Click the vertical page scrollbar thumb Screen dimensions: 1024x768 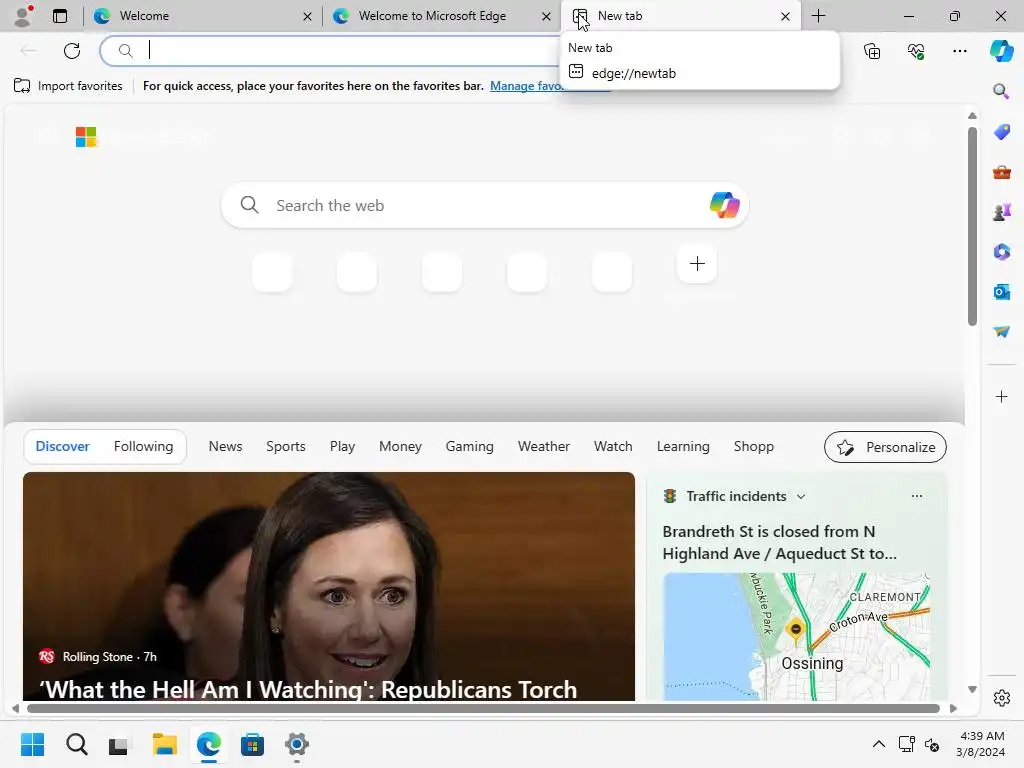(x=972, y=226)
